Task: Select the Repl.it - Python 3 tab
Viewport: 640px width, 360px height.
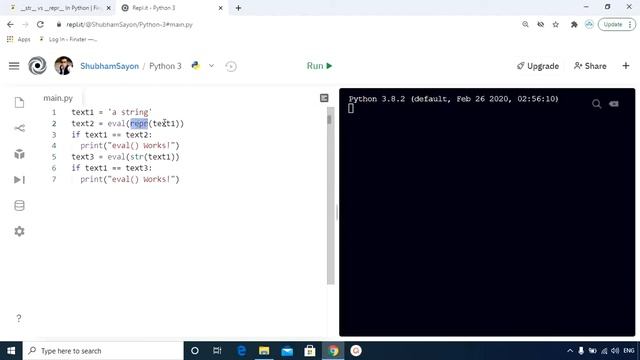Action: tap(153, 8)
